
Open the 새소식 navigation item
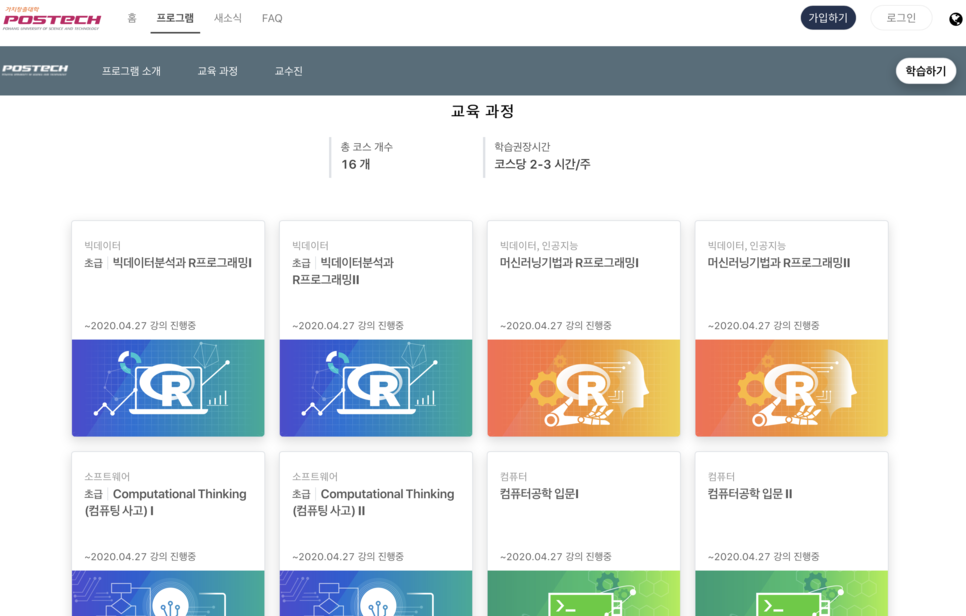point(228,18)
